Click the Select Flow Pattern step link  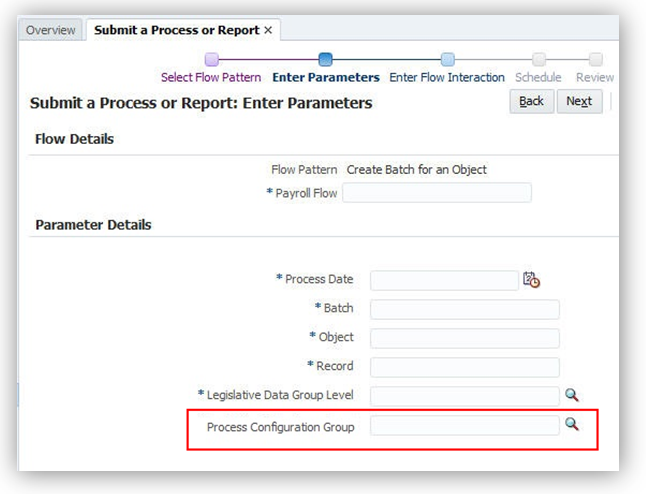tap(211, 77)
